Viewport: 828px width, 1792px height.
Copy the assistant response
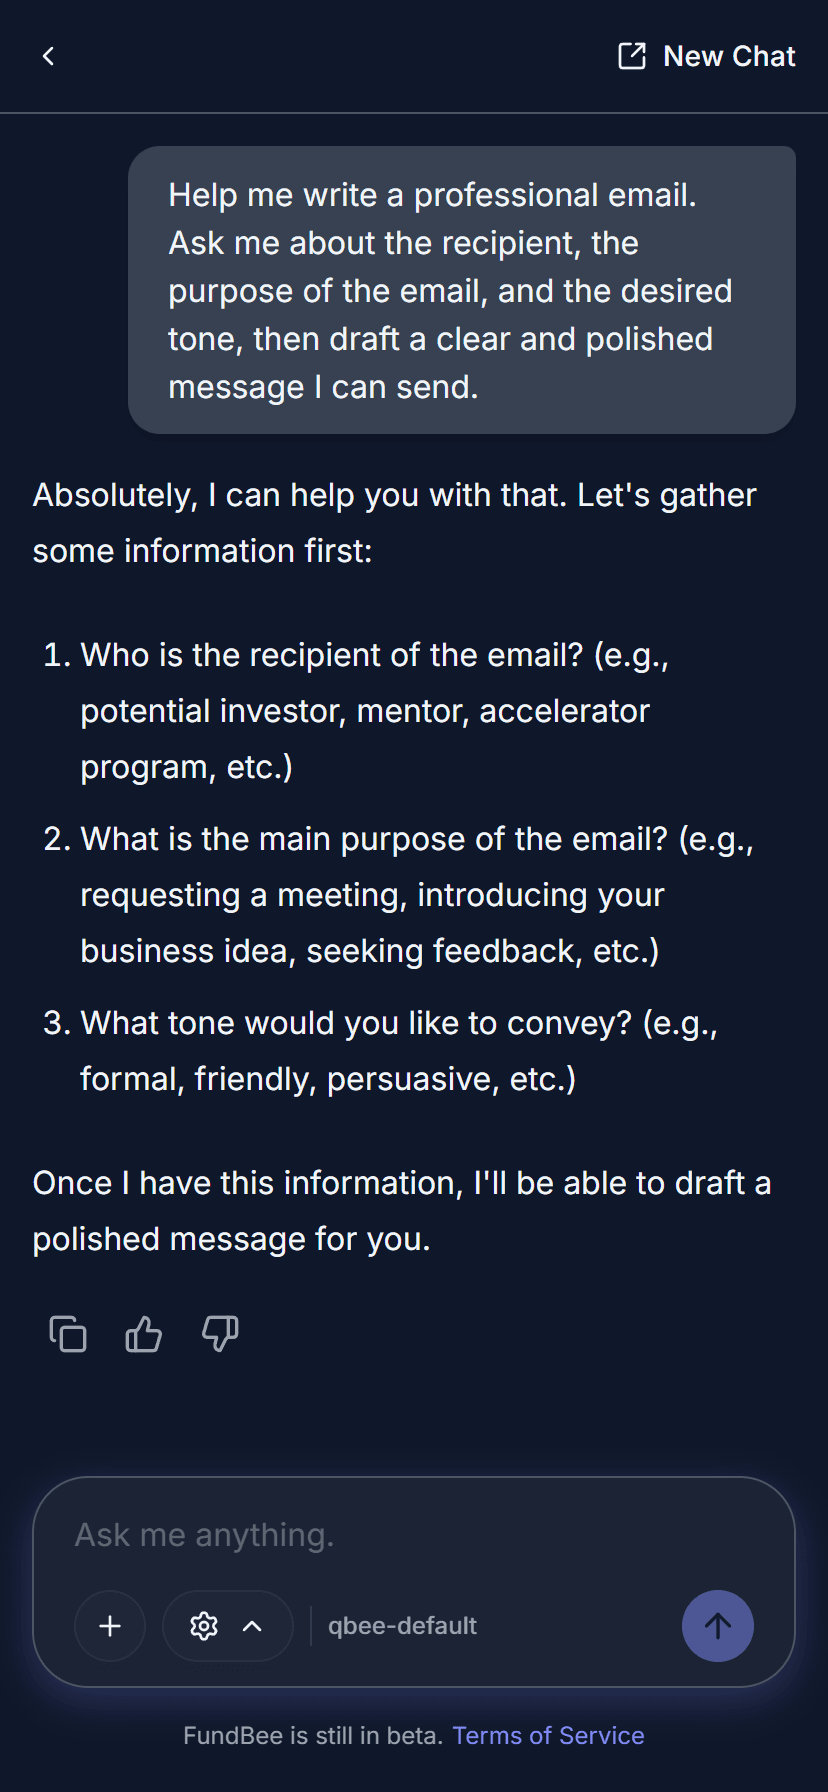pyautogui.click(x=68, y=1334)
